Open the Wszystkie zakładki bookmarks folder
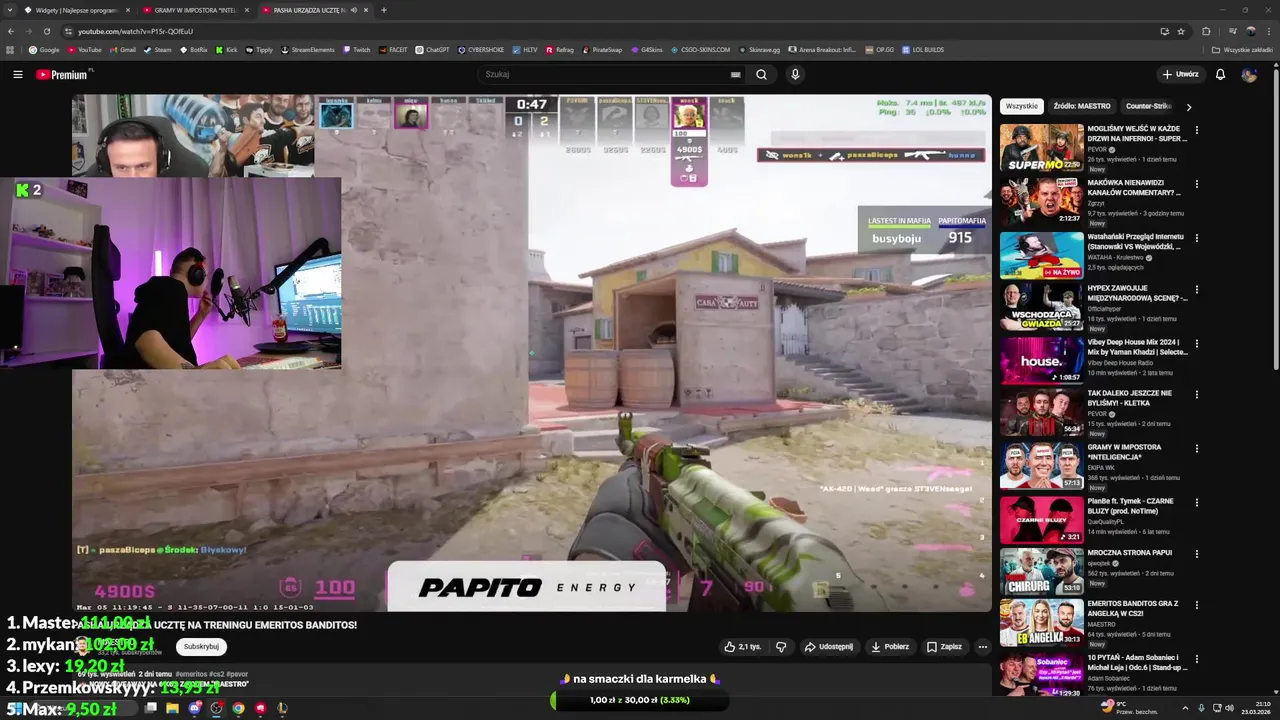 click(1242, 49)
